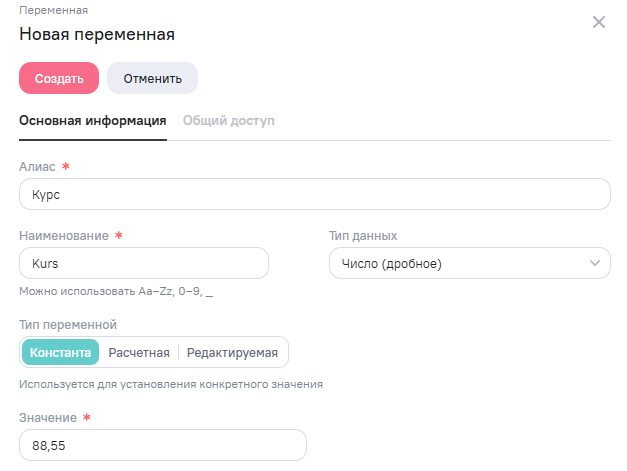The width and height of the screenshot is (627, 471).
Task: Focus the Алиас field containing Курс
Action: pyautogui.click(x=314, y=194)
